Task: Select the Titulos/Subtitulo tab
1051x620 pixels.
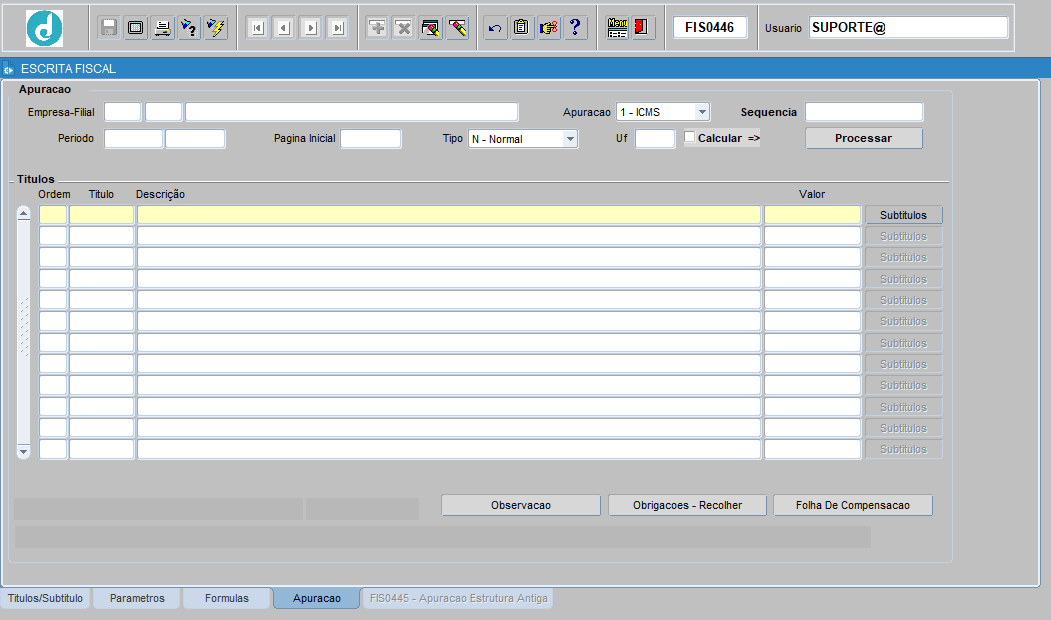Action: [x=46, y=598]
